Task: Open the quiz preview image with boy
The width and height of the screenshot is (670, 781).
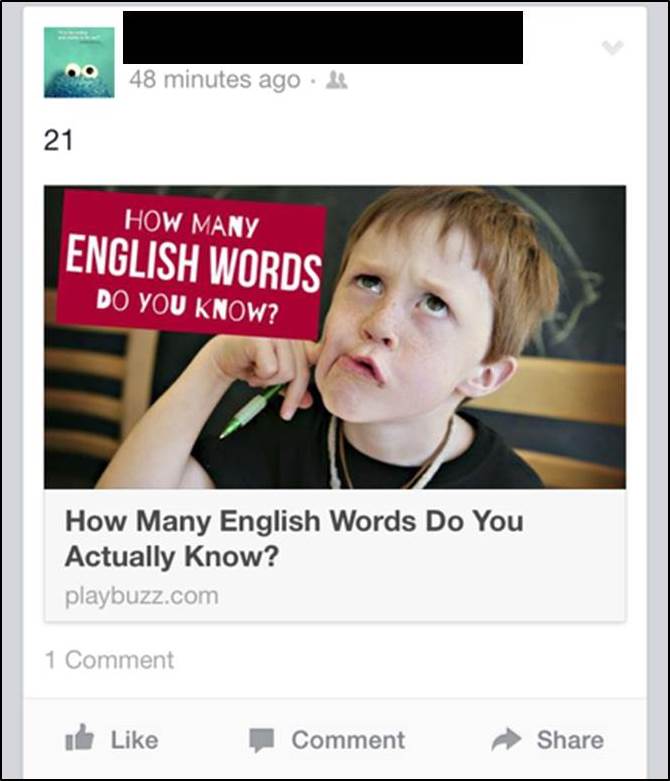Action: 335,337
